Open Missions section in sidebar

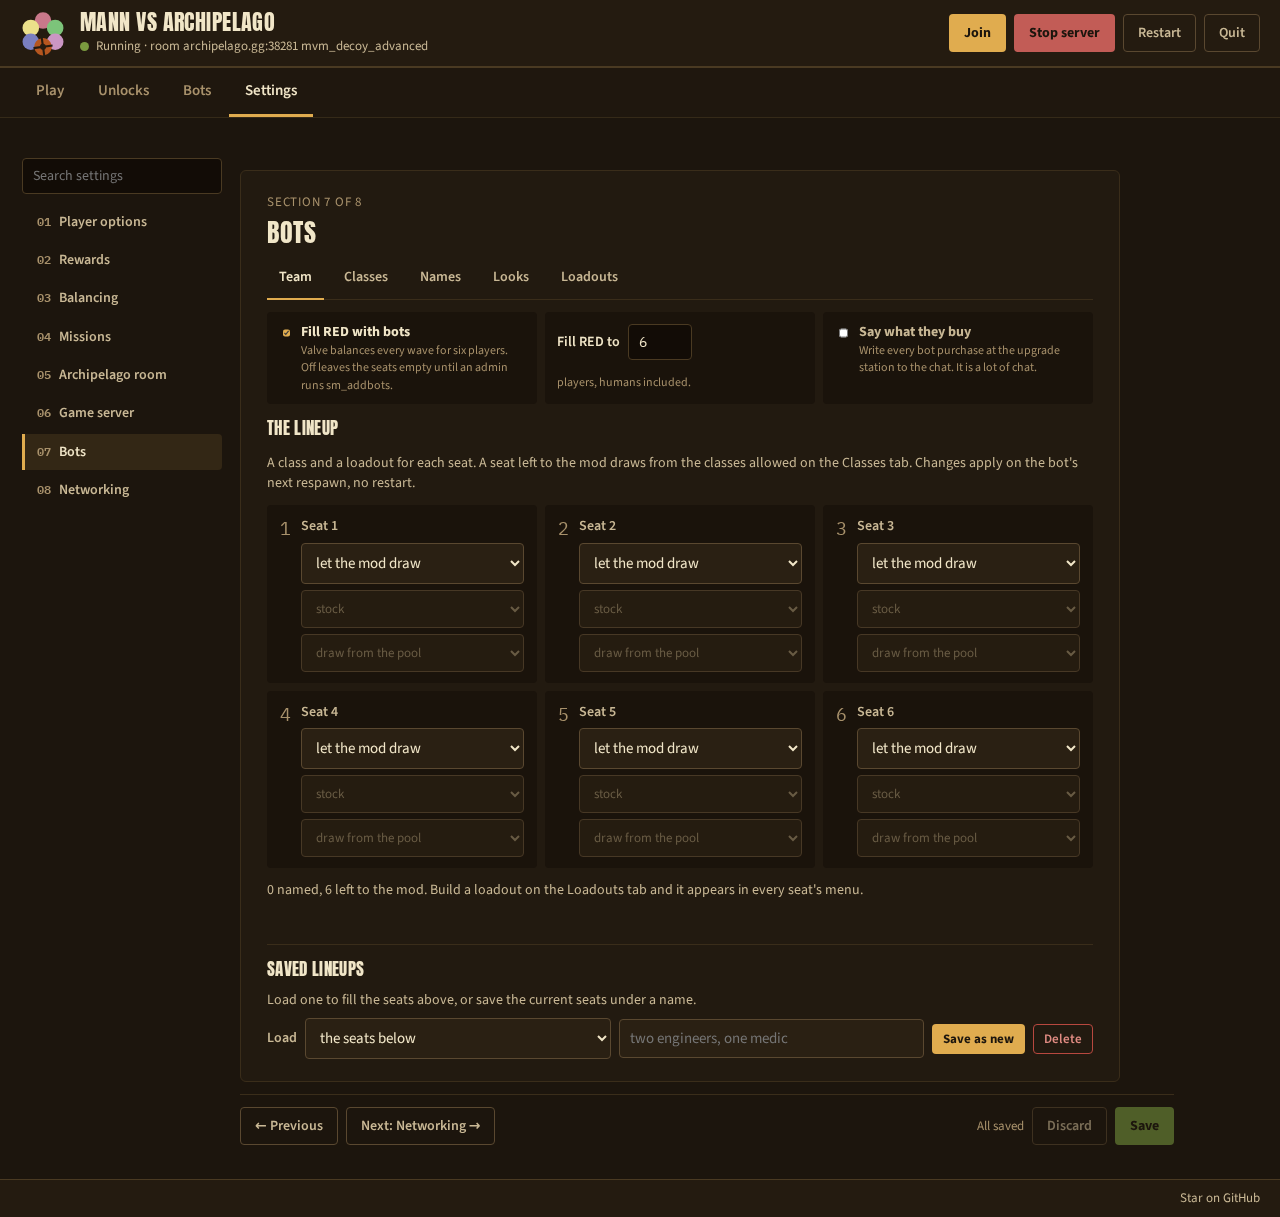click(x=122, y=337)
